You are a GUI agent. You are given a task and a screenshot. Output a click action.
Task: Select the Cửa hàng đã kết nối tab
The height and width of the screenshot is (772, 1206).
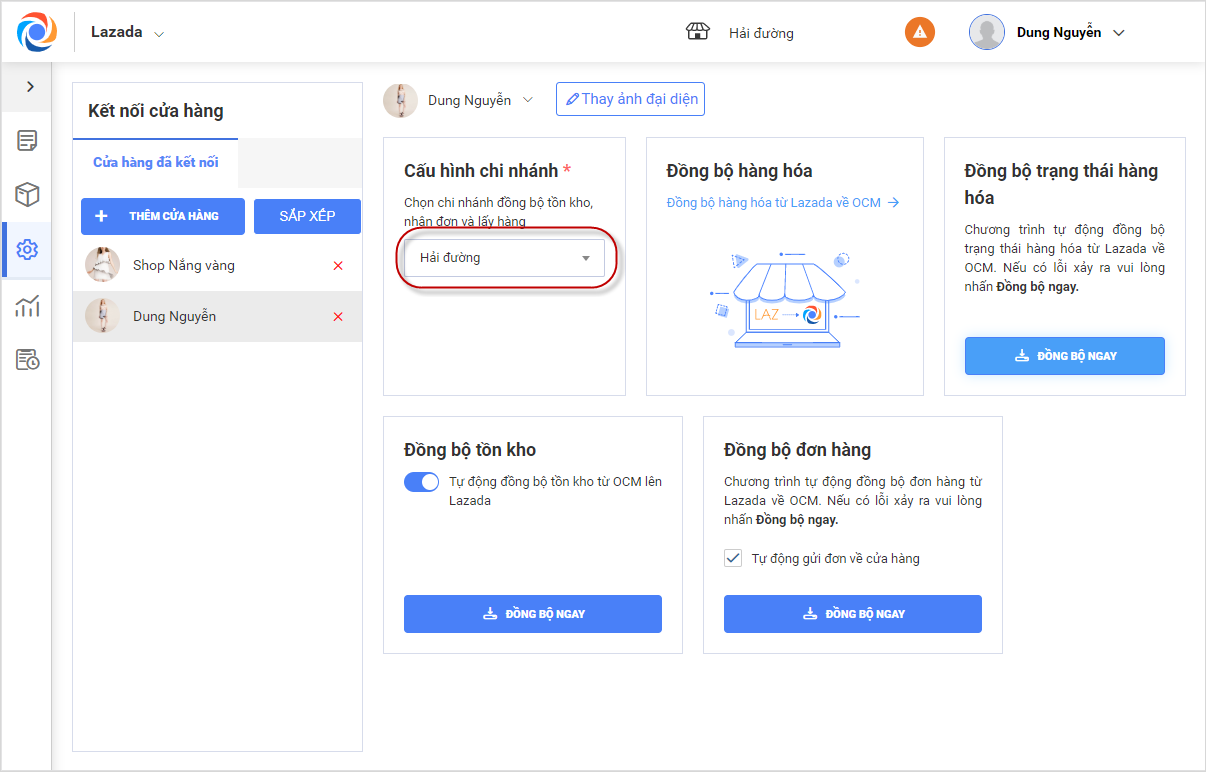pyautogui.click(x=156, y=162)
